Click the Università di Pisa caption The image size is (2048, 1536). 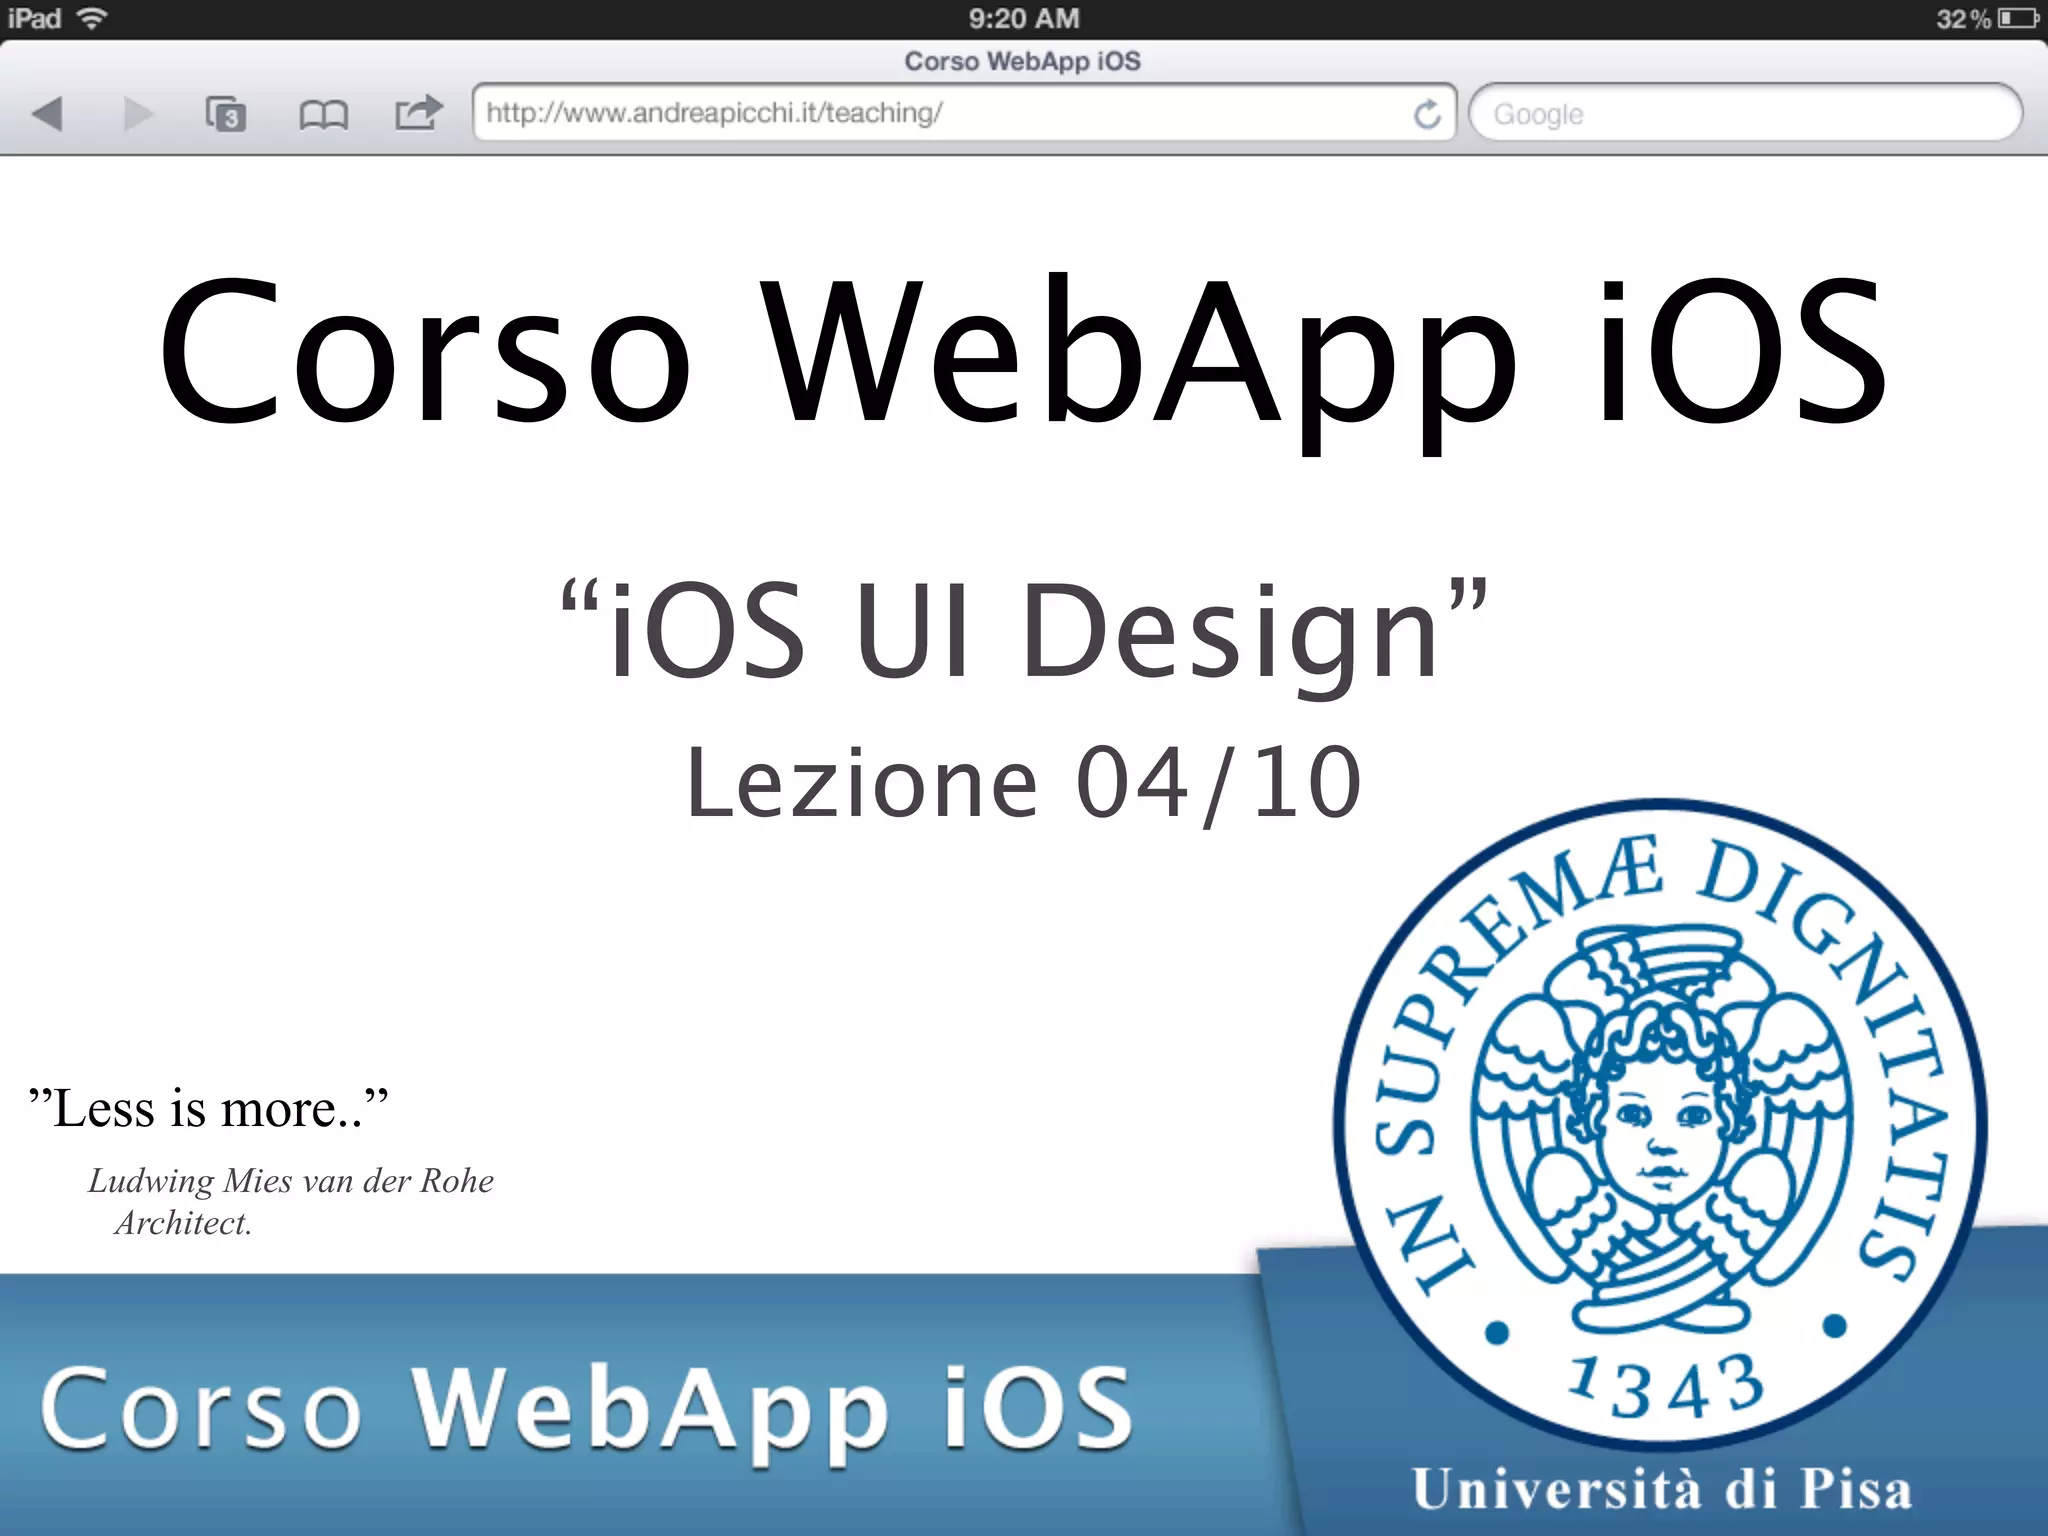[1660, 1489]
